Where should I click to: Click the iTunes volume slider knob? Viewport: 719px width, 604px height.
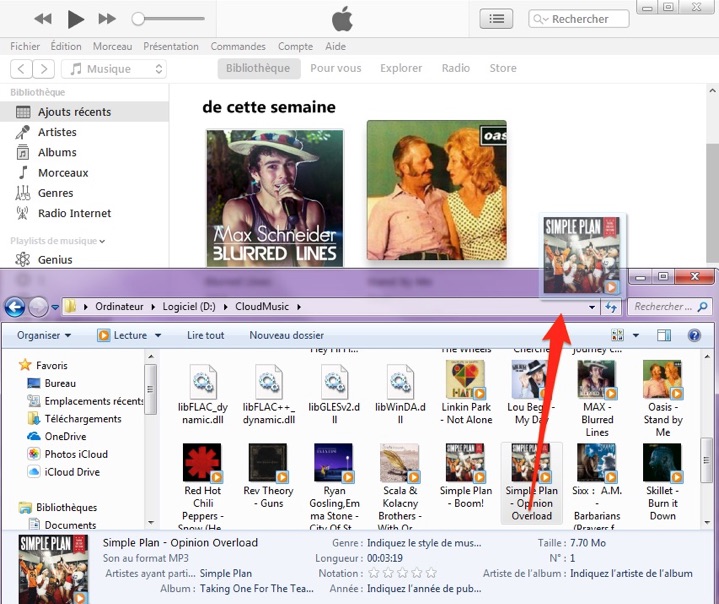point(138,19)
